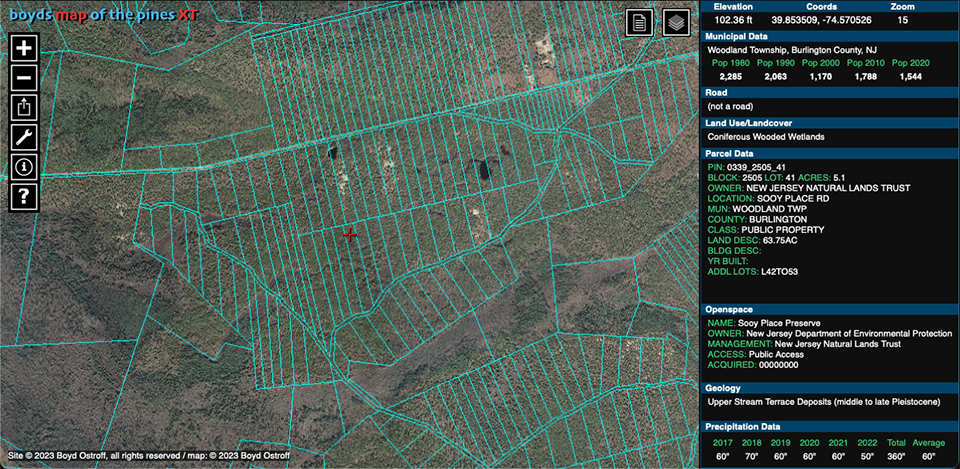Select Upper Stream Terrace Deposits text
This screenshot has width=960, height=469.
pos(823,402)
